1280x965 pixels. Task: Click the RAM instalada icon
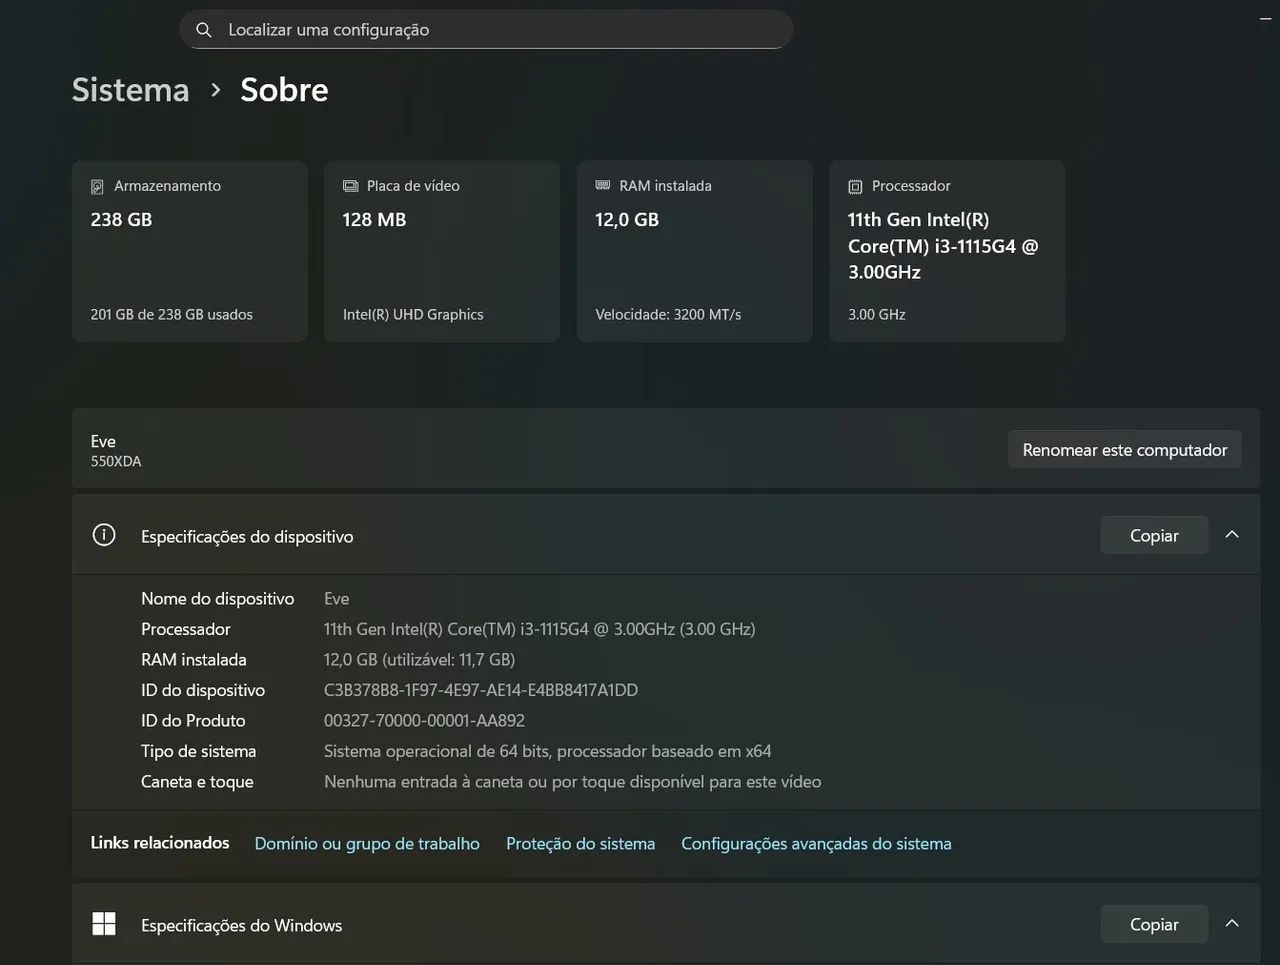[603, 186]
